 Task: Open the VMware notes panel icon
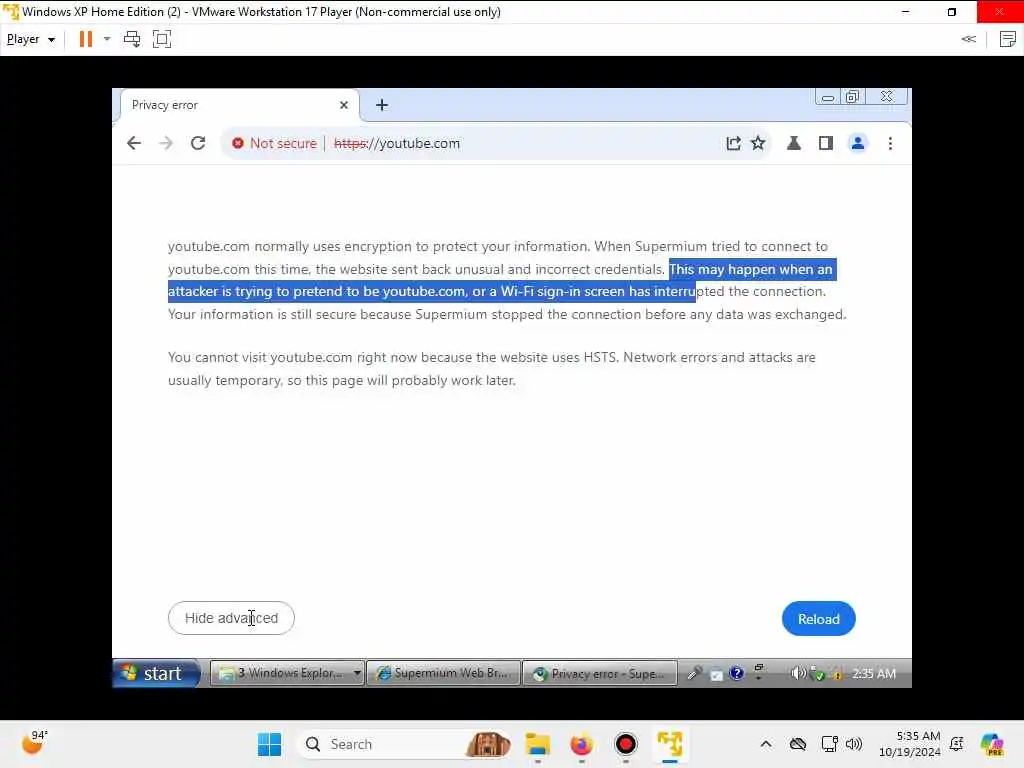1008,39
